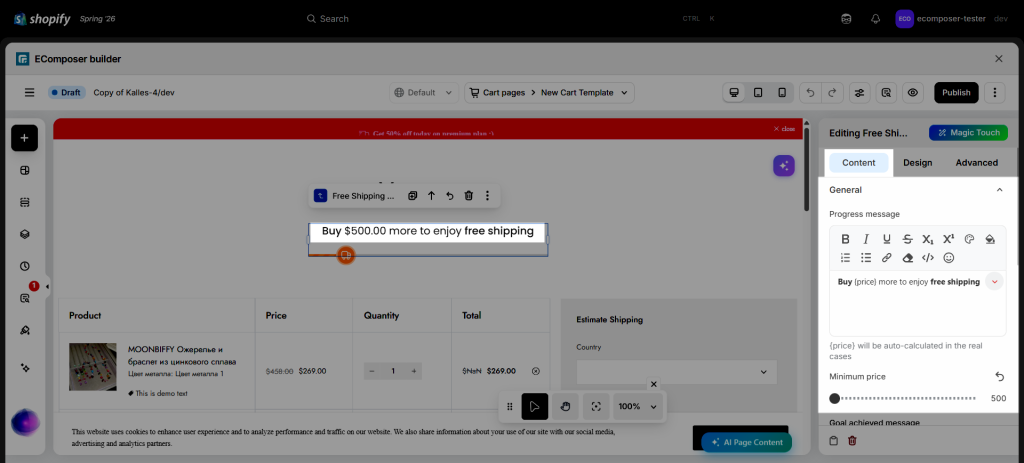Delete the Free Shipping element
This screenshot has width=1024, height=463.
[x=468, y=195]
